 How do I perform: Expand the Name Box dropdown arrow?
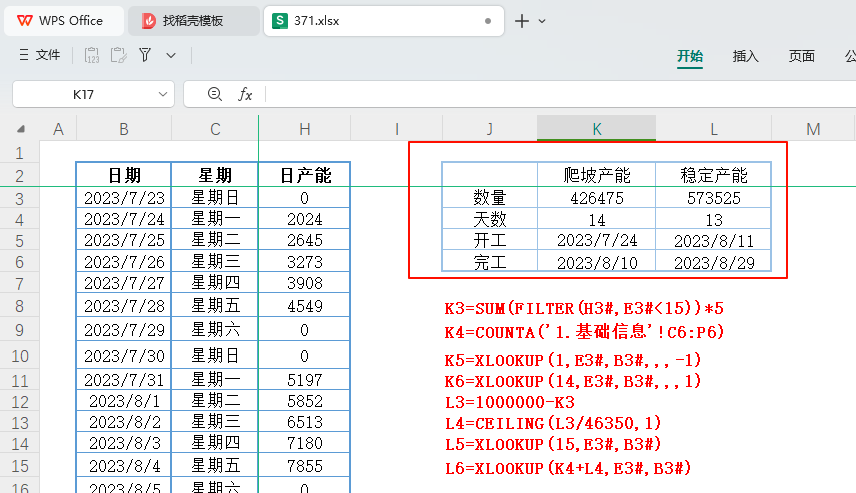pos(163,94)
